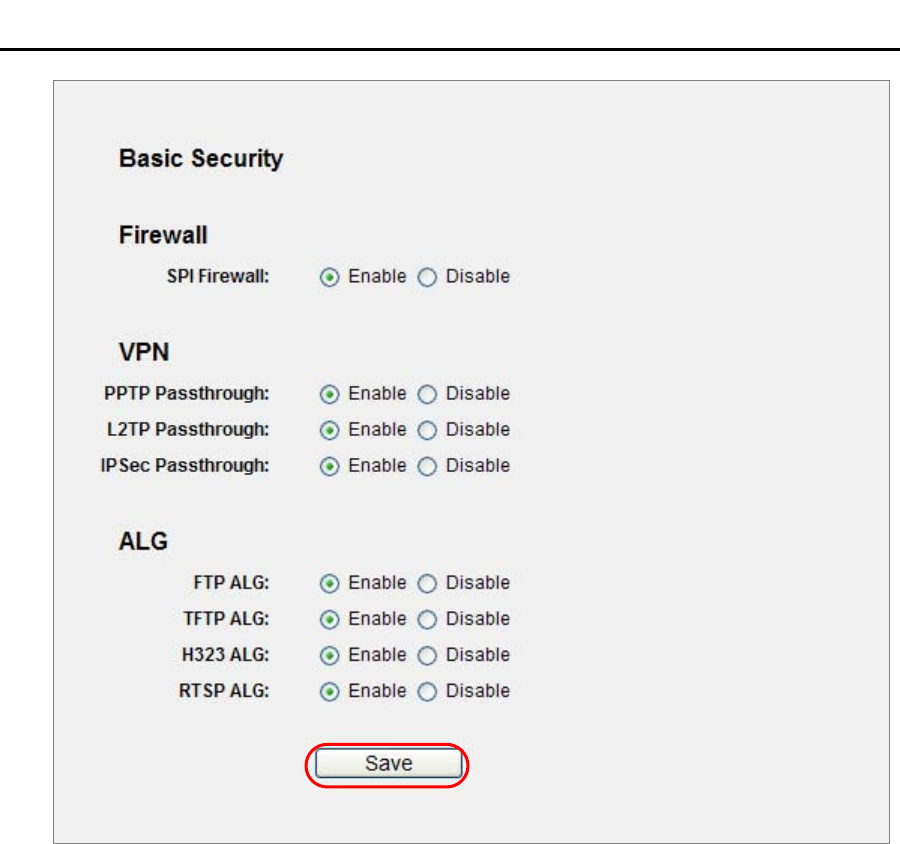Enable the SPI Firewall radio button

point(329,278)
